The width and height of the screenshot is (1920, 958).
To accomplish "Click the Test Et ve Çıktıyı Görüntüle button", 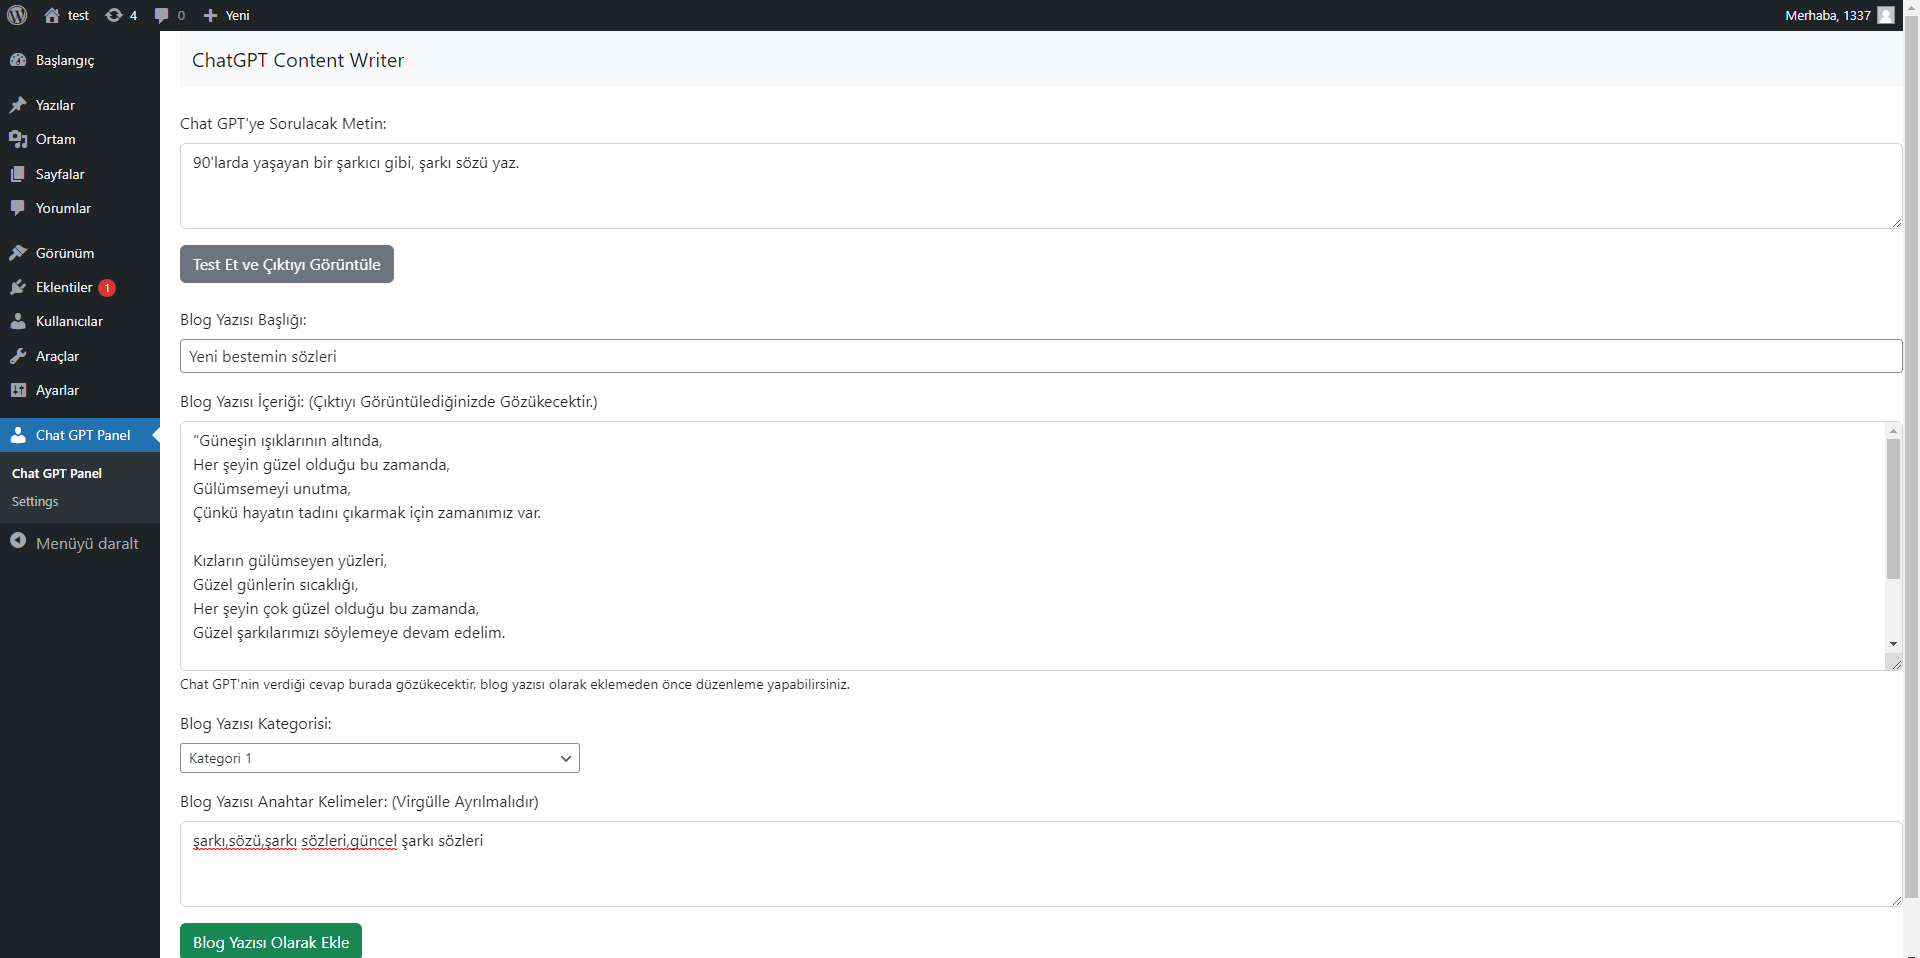I will pos(287,264).
